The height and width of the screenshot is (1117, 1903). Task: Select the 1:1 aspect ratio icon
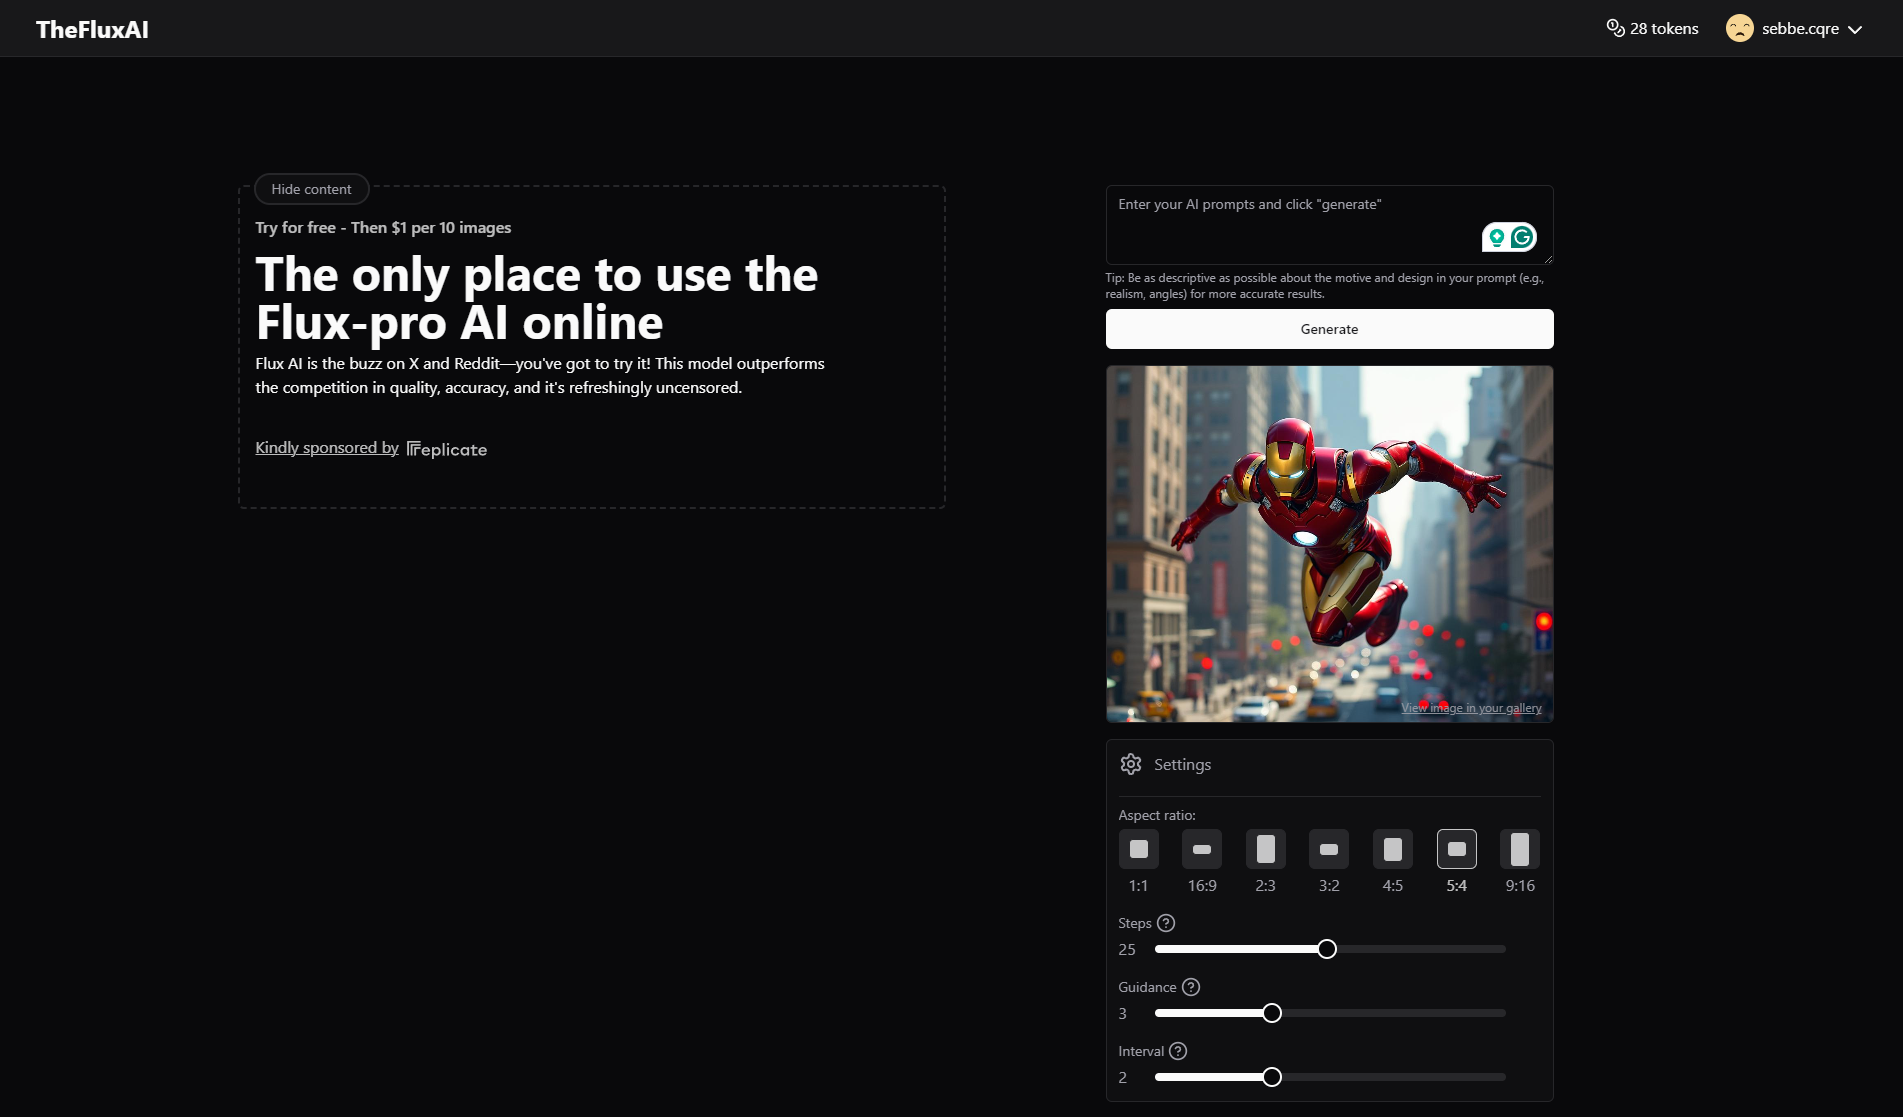coord(1138,849)
